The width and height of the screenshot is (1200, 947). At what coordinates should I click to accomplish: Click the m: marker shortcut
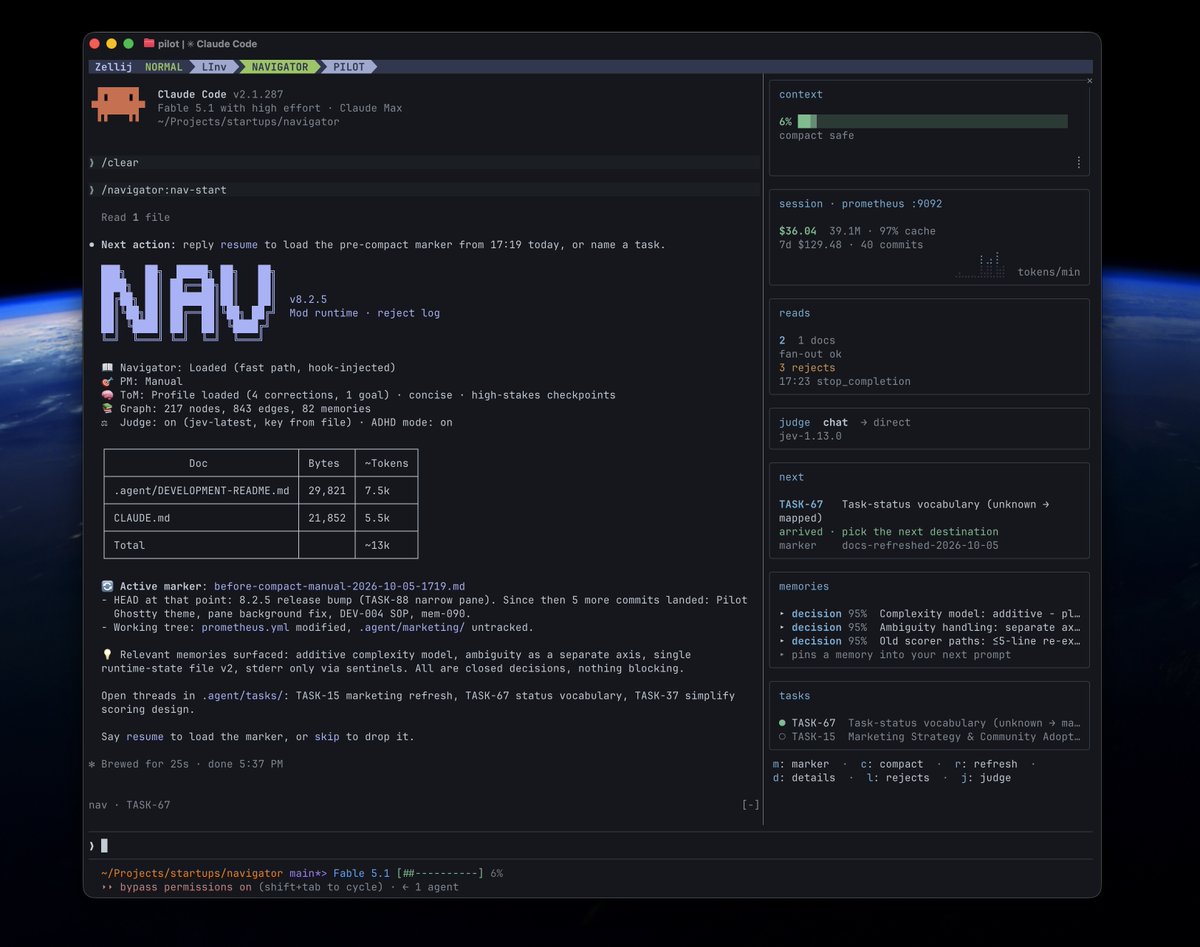[801, 764]
